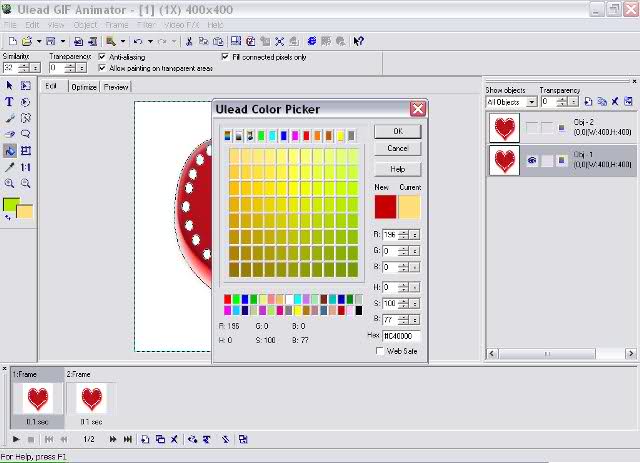640x463 pixels.
Task: Click the Undo arrow icon
Action: [138, 41]
